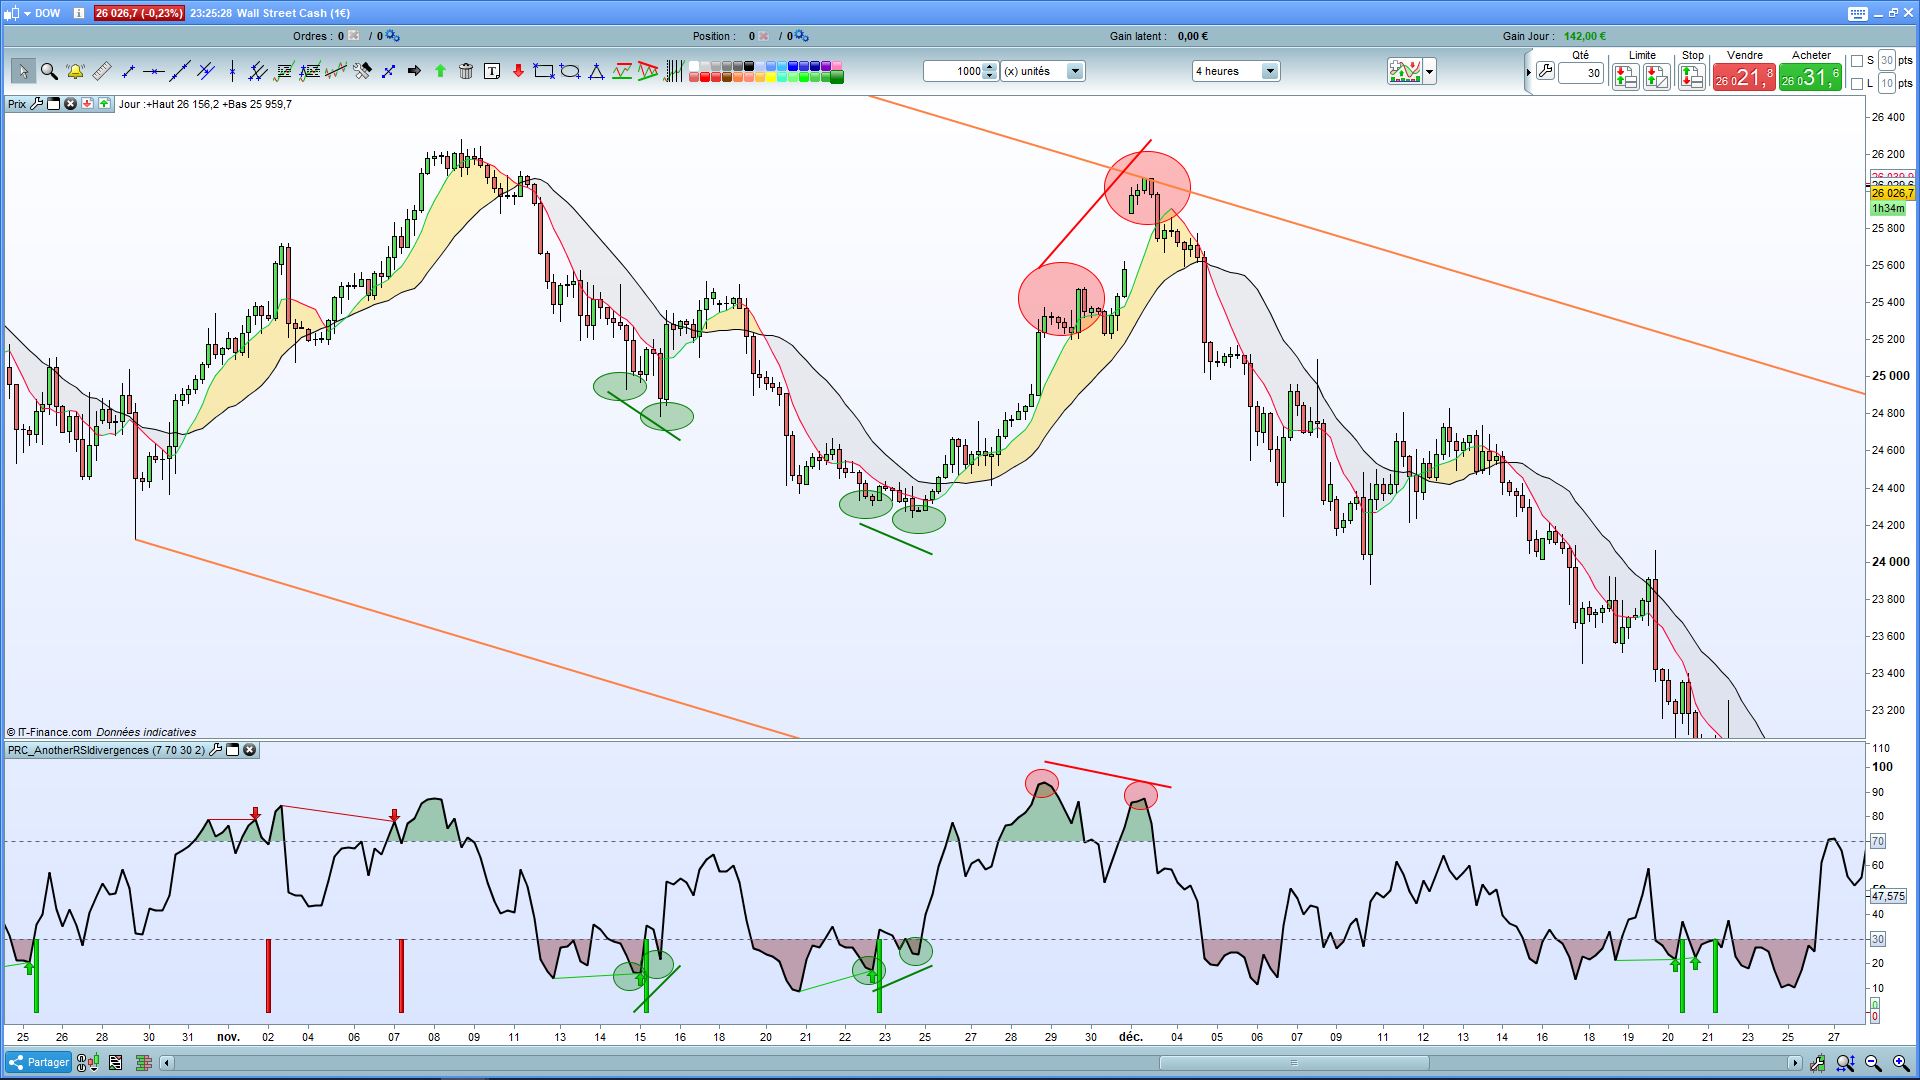This screenshot has width=1920, height=1080.
Task: Enable the L limit checkbox
Action: pos(1857,84)
